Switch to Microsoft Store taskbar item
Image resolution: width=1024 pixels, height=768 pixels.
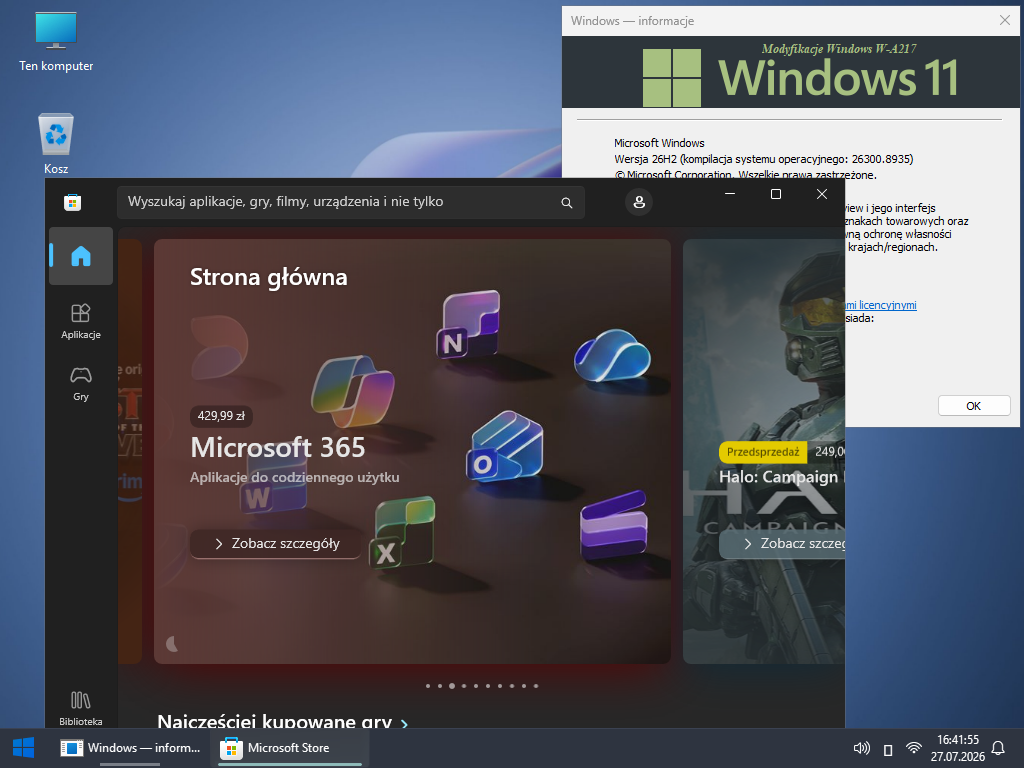point(290,748)
